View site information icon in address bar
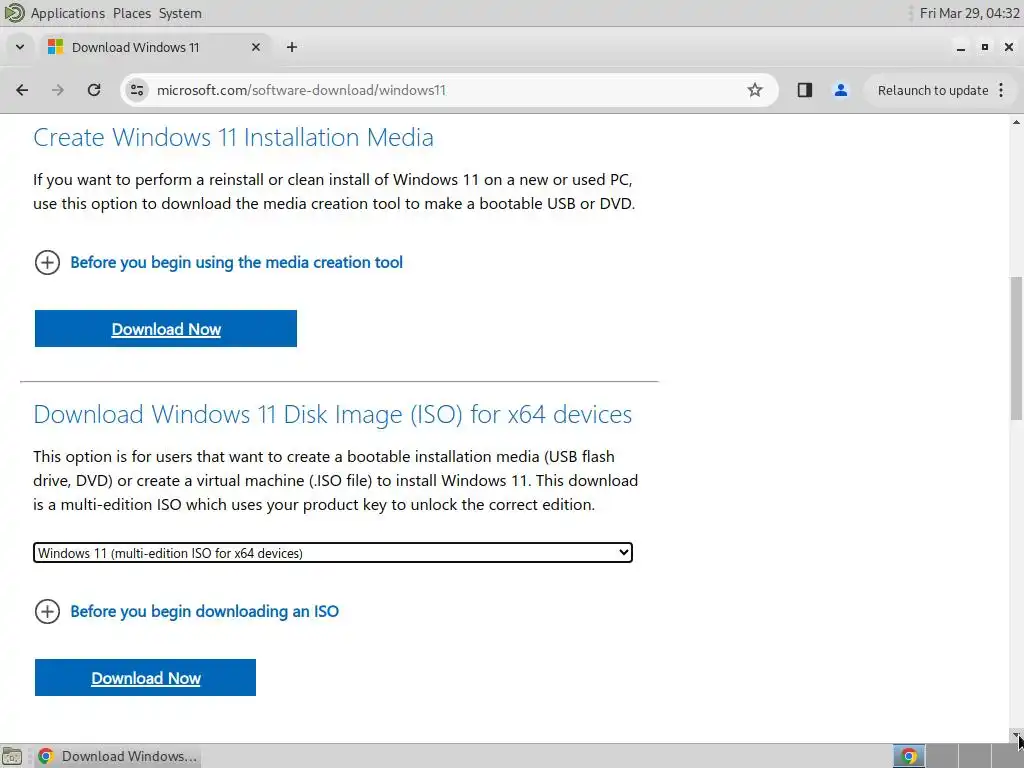The height and width of the screenshot is (768, 1024). [136, 90]
